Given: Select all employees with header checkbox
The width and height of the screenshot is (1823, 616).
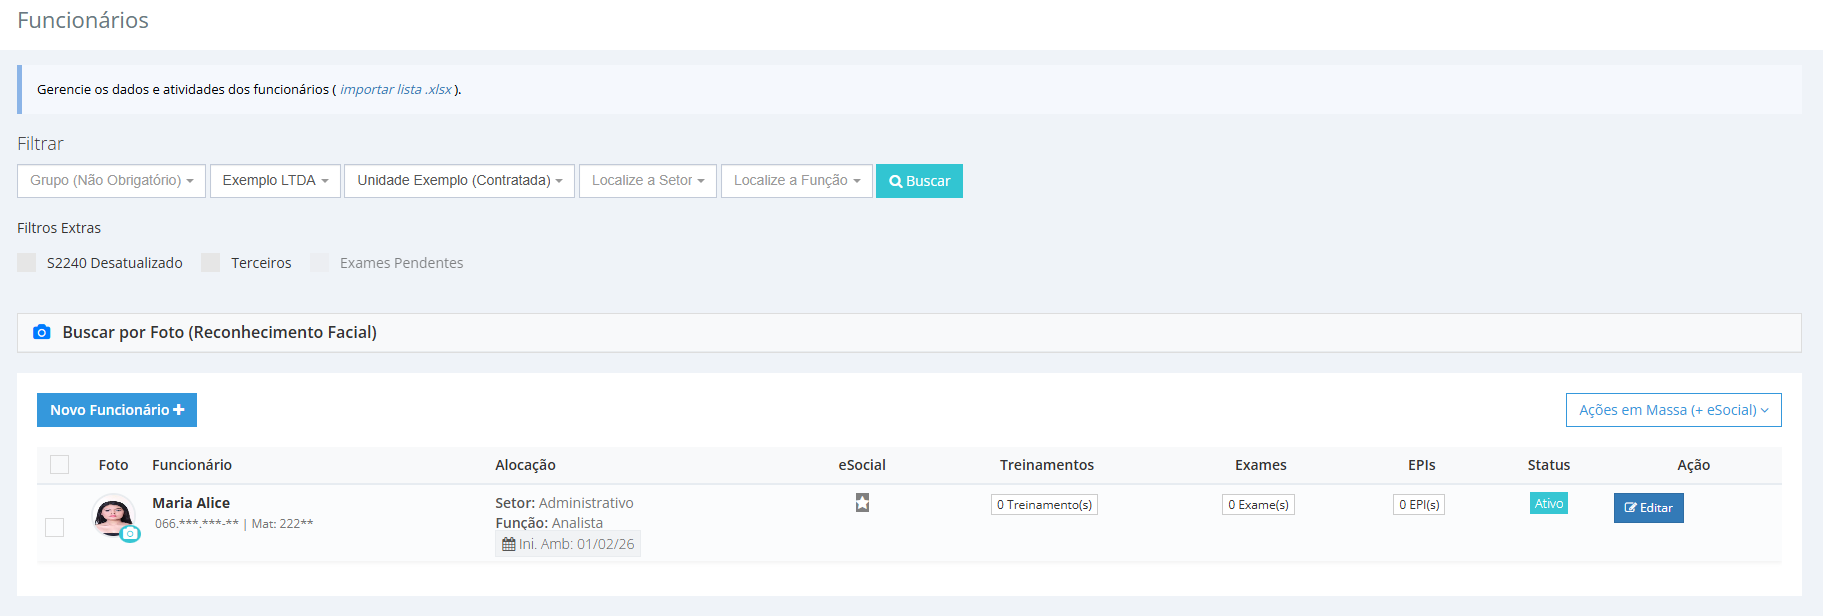Looking at the screenshot, I should (x=60, y=465).
